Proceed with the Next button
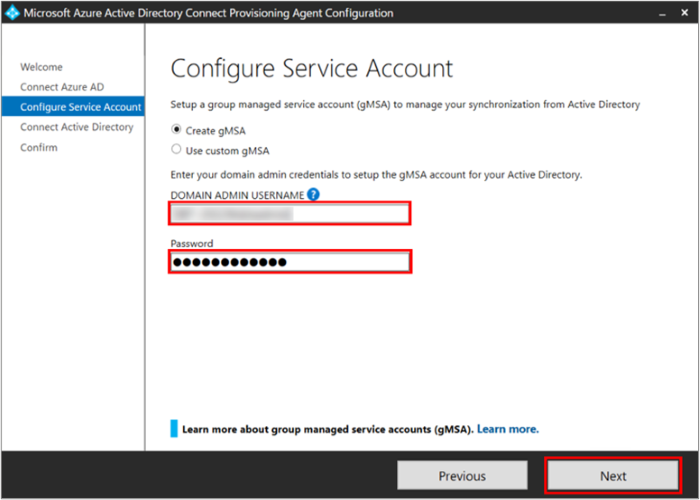 point(613,476)
